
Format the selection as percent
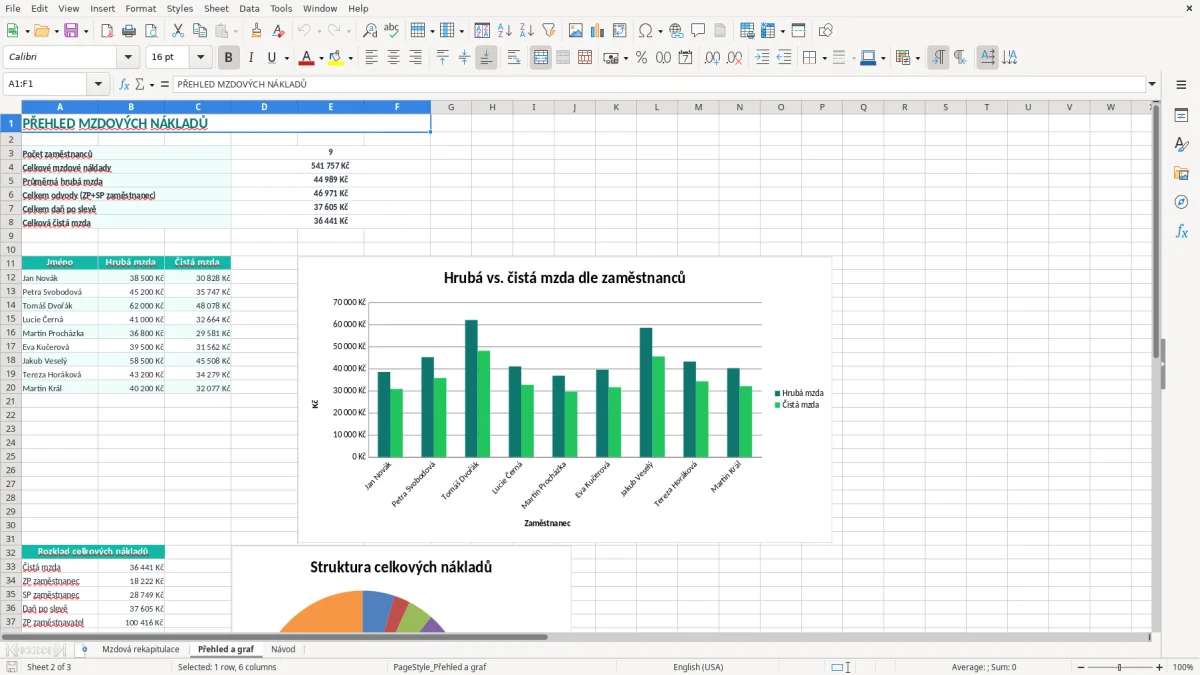point(641,58)
